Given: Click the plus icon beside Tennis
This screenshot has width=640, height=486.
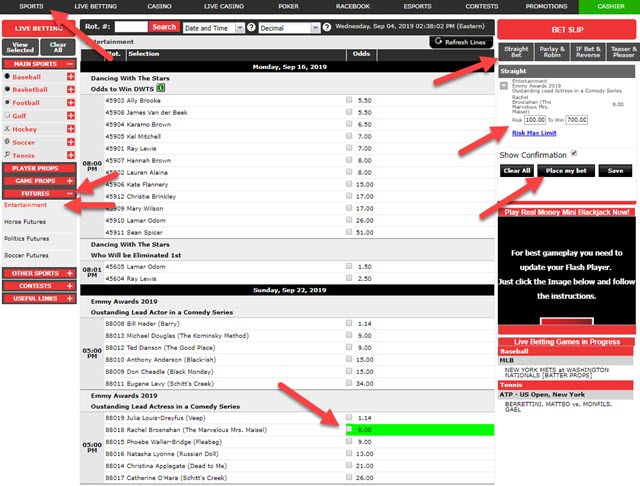Looking at the screenshot, I should click(x=70, y=154).
